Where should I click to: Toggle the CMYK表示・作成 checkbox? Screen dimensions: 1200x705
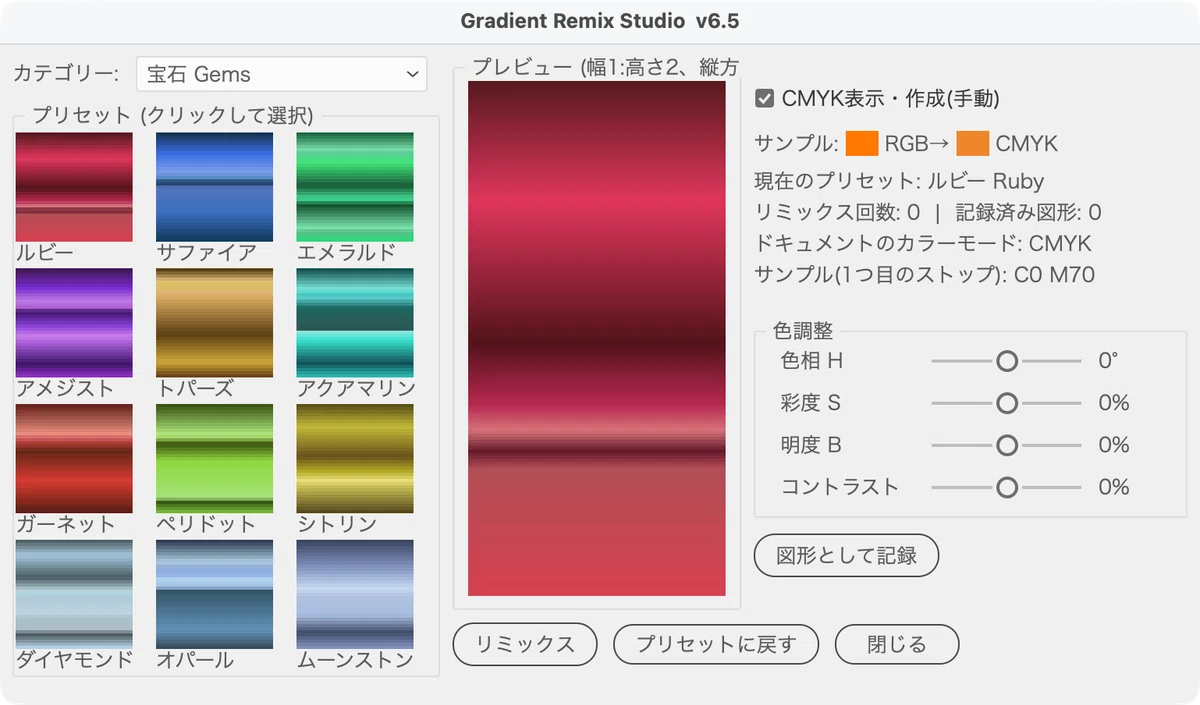[765, 99]
